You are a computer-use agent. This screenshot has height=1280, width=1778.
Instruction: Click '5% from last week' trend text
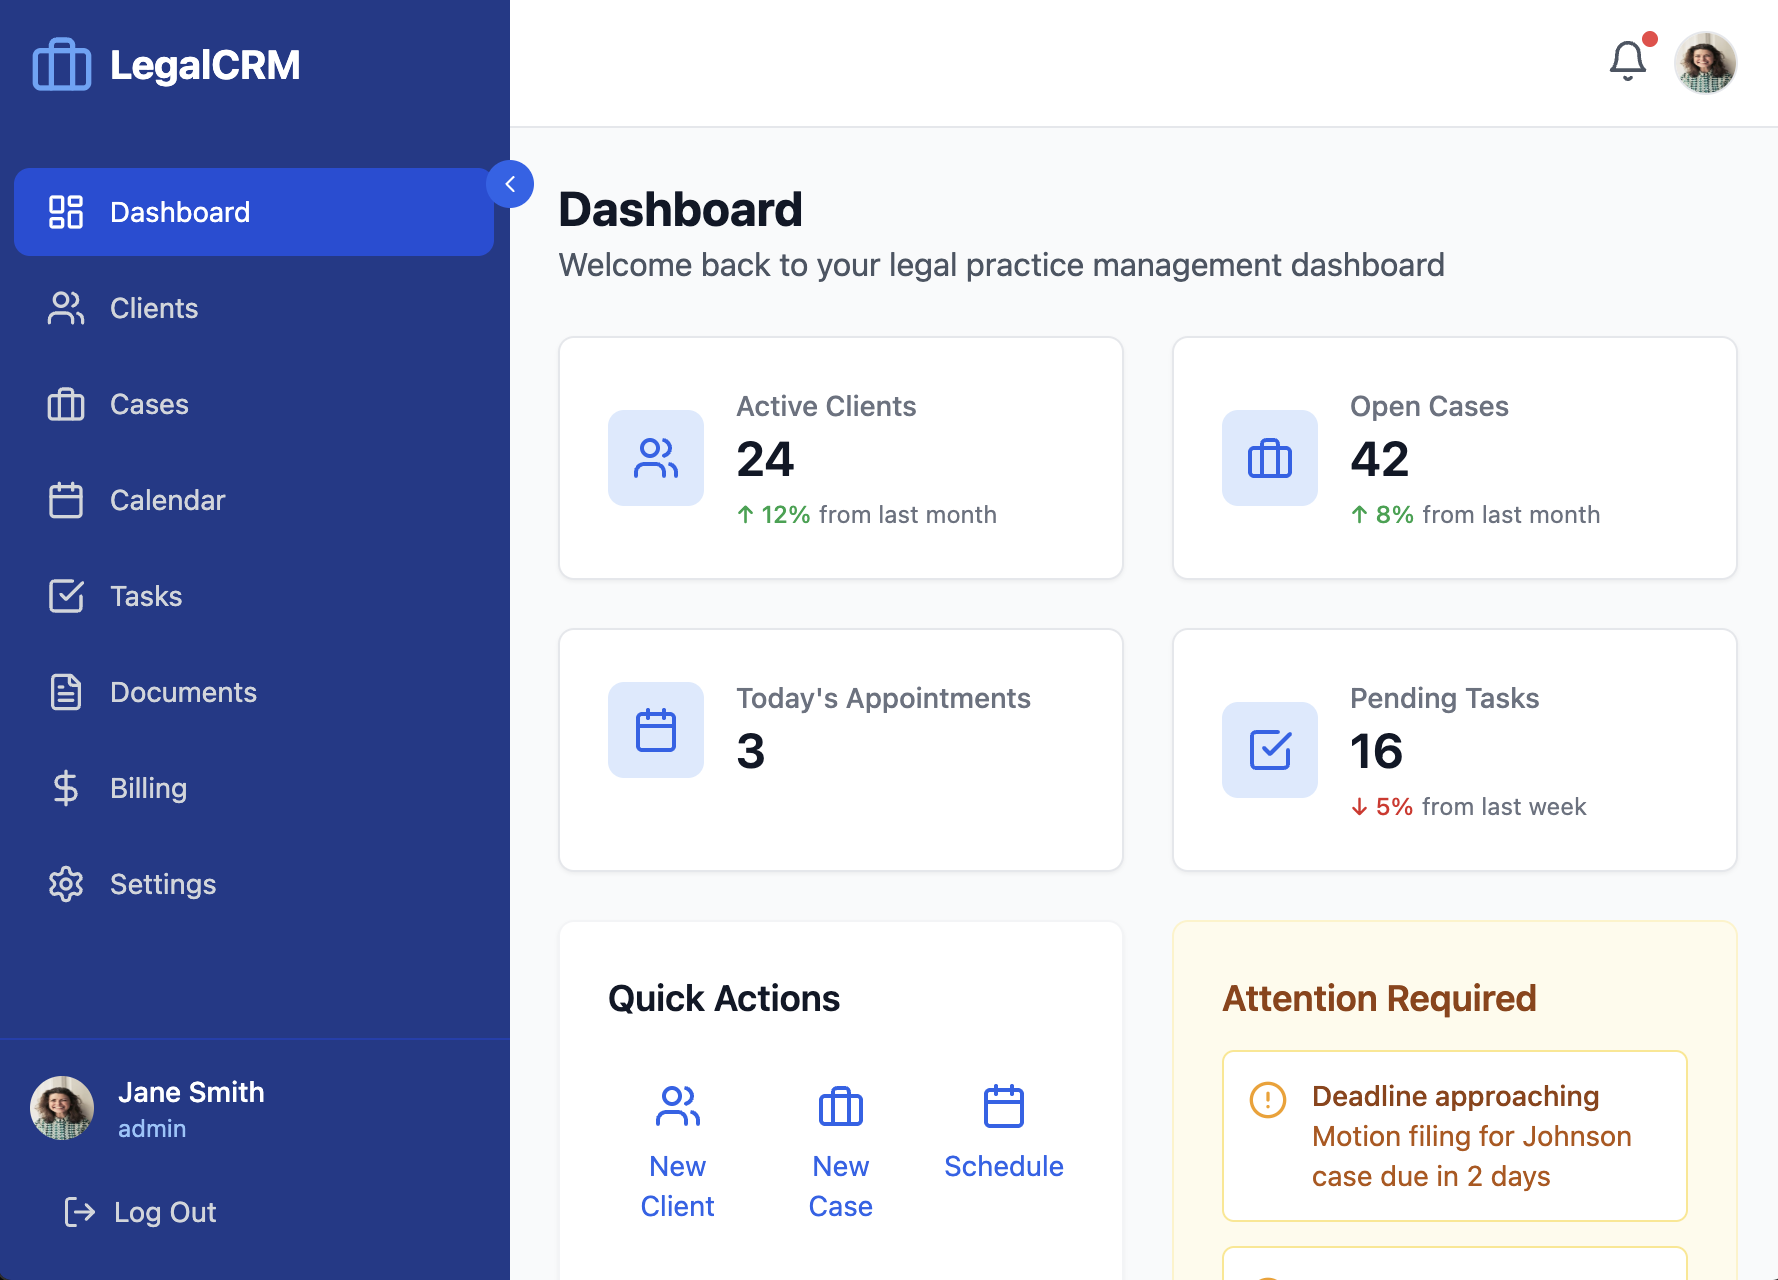[x=1468, y=806]
